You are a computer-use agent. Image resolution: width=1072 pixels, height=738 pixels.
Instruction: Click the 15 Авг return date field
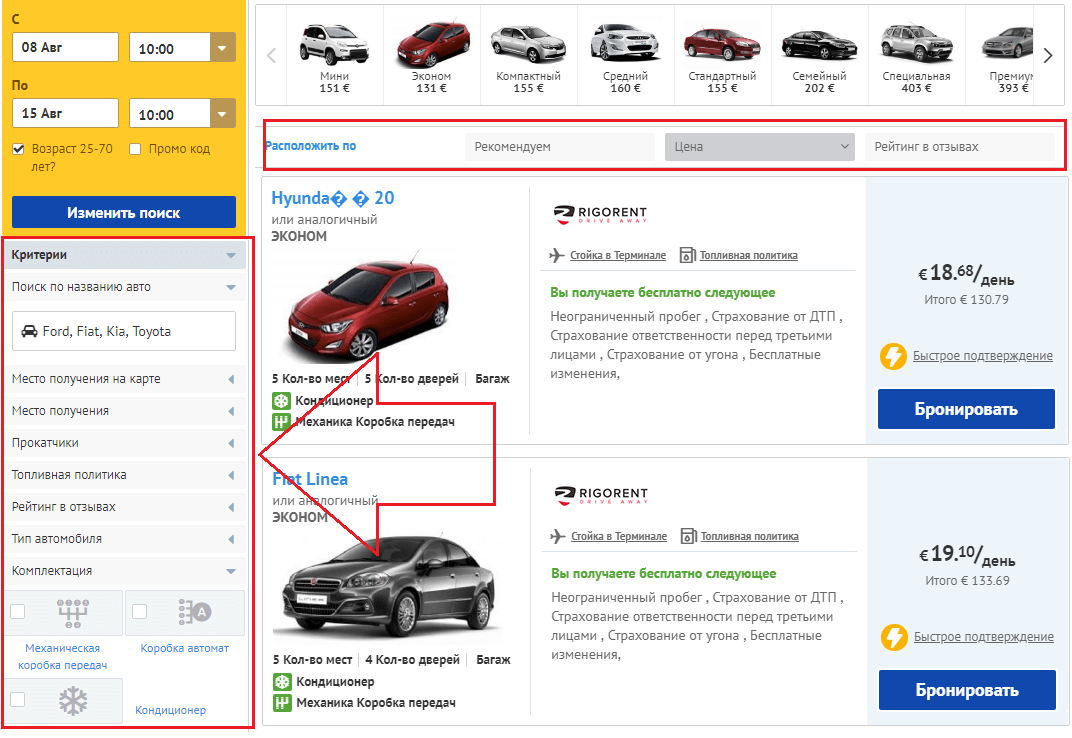pyautogui.click(x=65, y=114)
